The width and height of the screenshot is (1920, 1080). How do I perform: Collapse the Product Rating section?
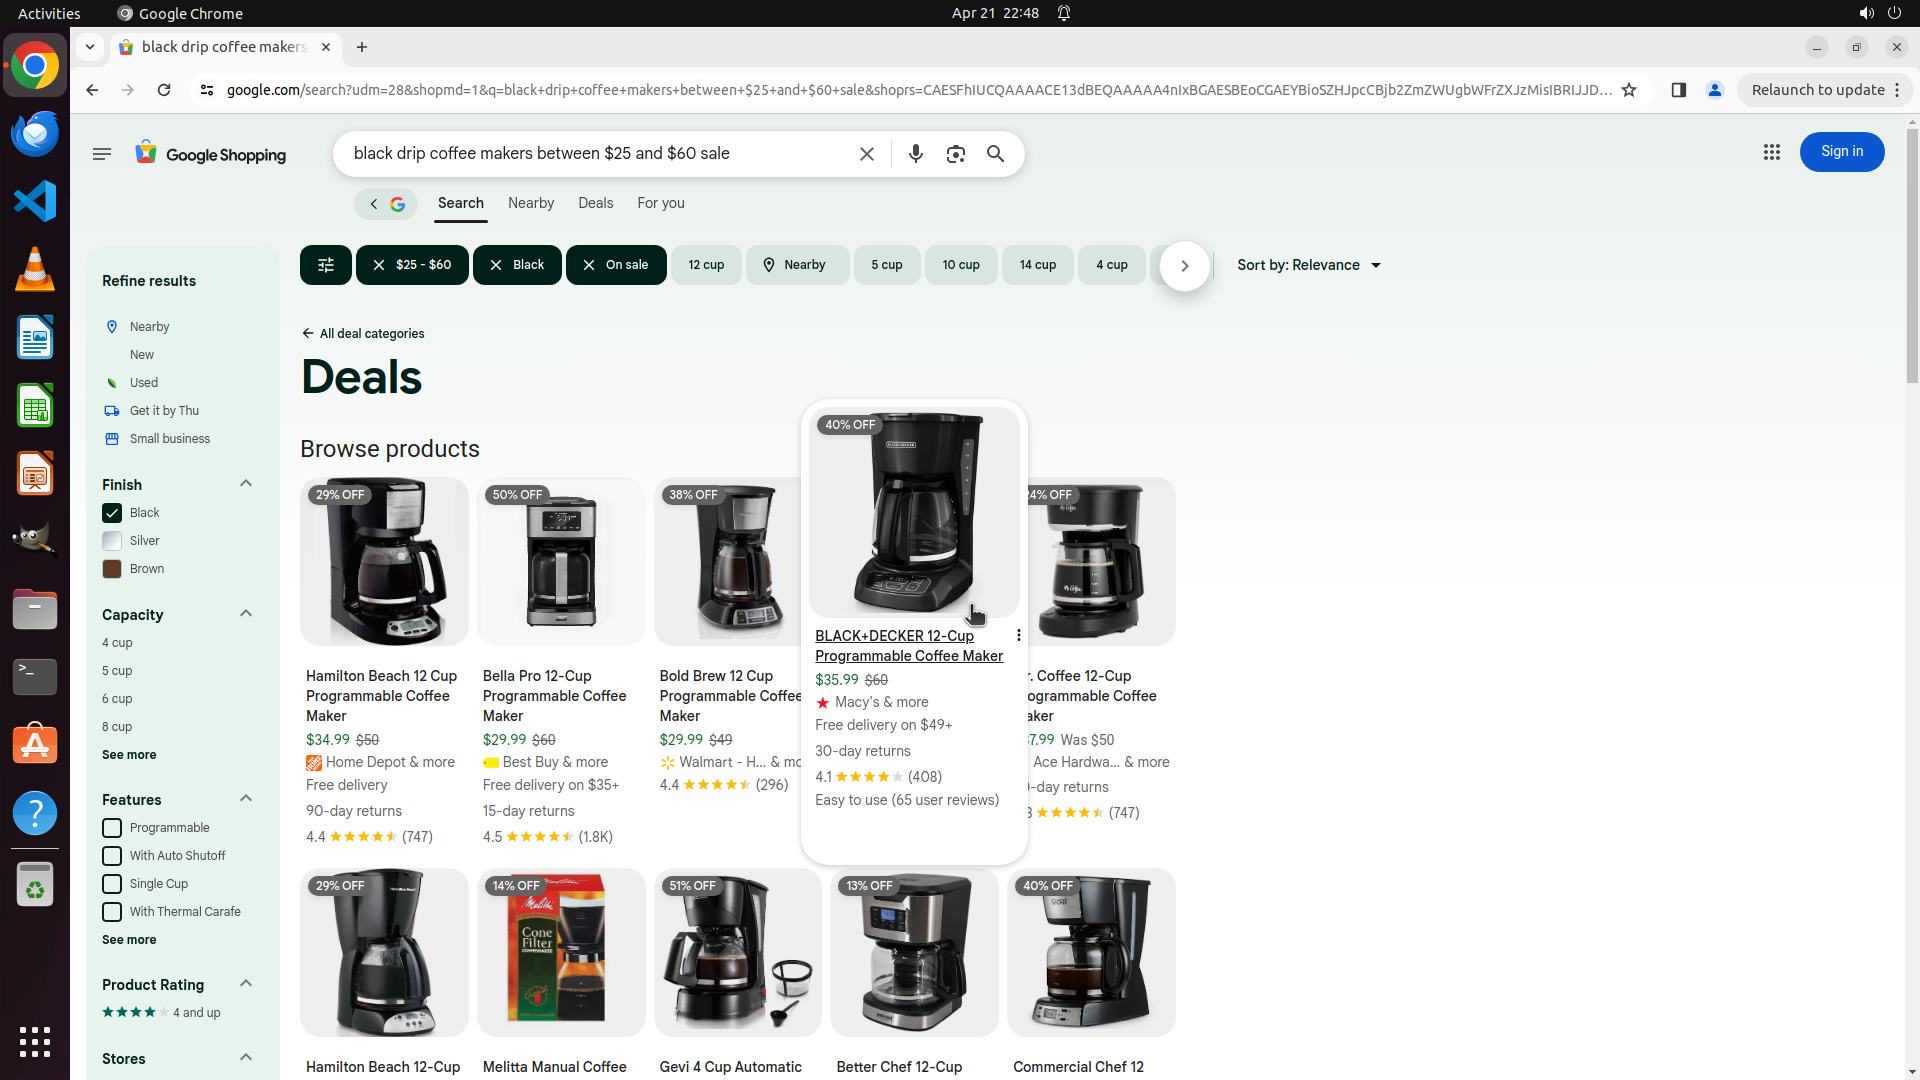[x=245, y=984]
